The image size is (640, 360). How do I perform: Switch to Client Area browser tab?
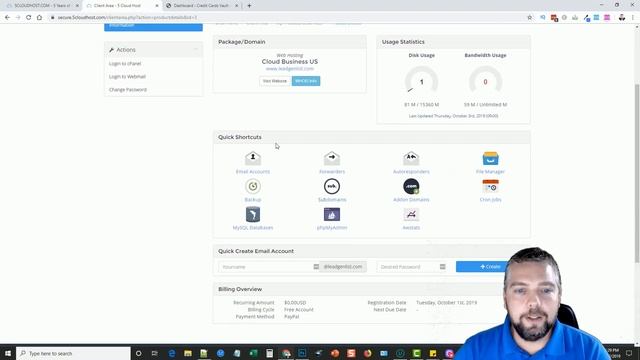click(x=122, y=6)
